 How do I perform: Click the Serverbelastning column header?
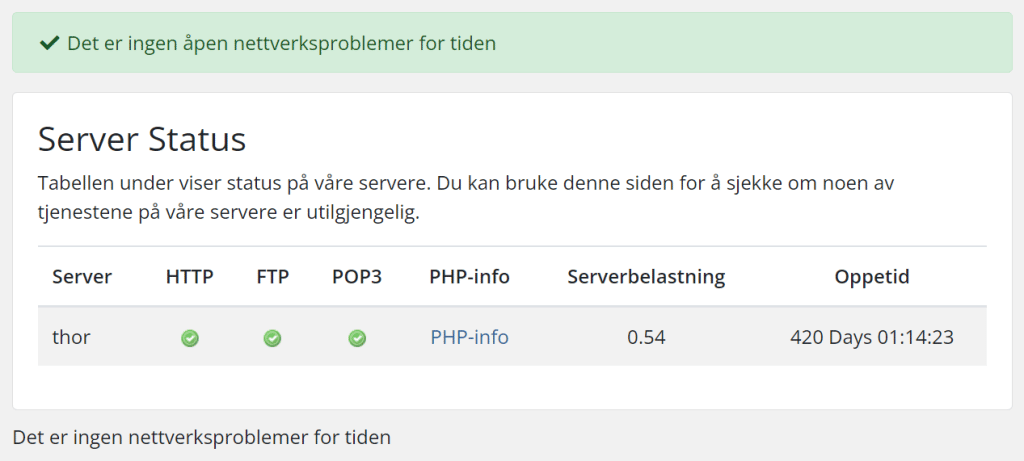click(646, 277)
